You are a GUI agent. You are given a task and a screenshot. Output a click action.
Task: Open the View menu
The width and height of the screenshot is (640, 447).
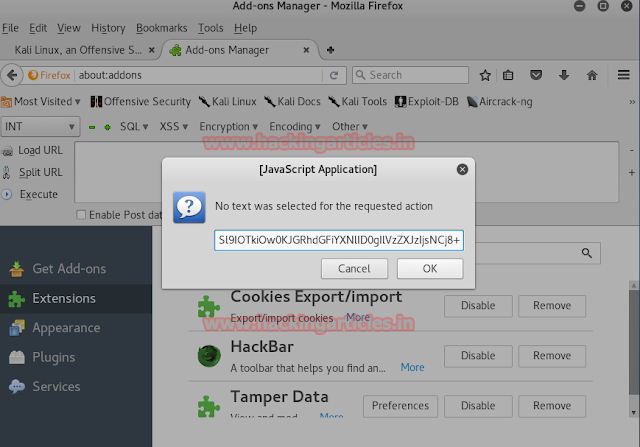(x=69, y=28)
